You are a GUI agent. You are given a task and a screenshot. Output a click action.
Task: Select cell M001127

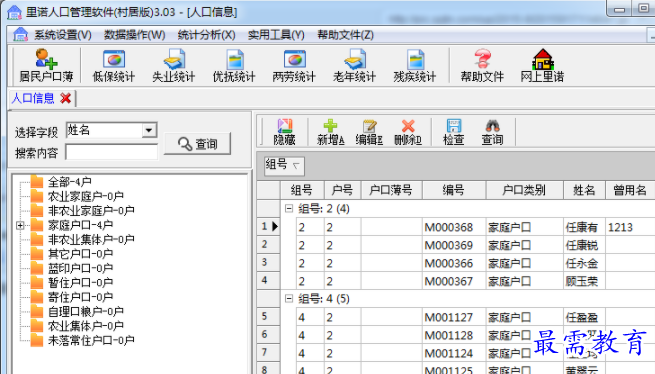(454, 318)
